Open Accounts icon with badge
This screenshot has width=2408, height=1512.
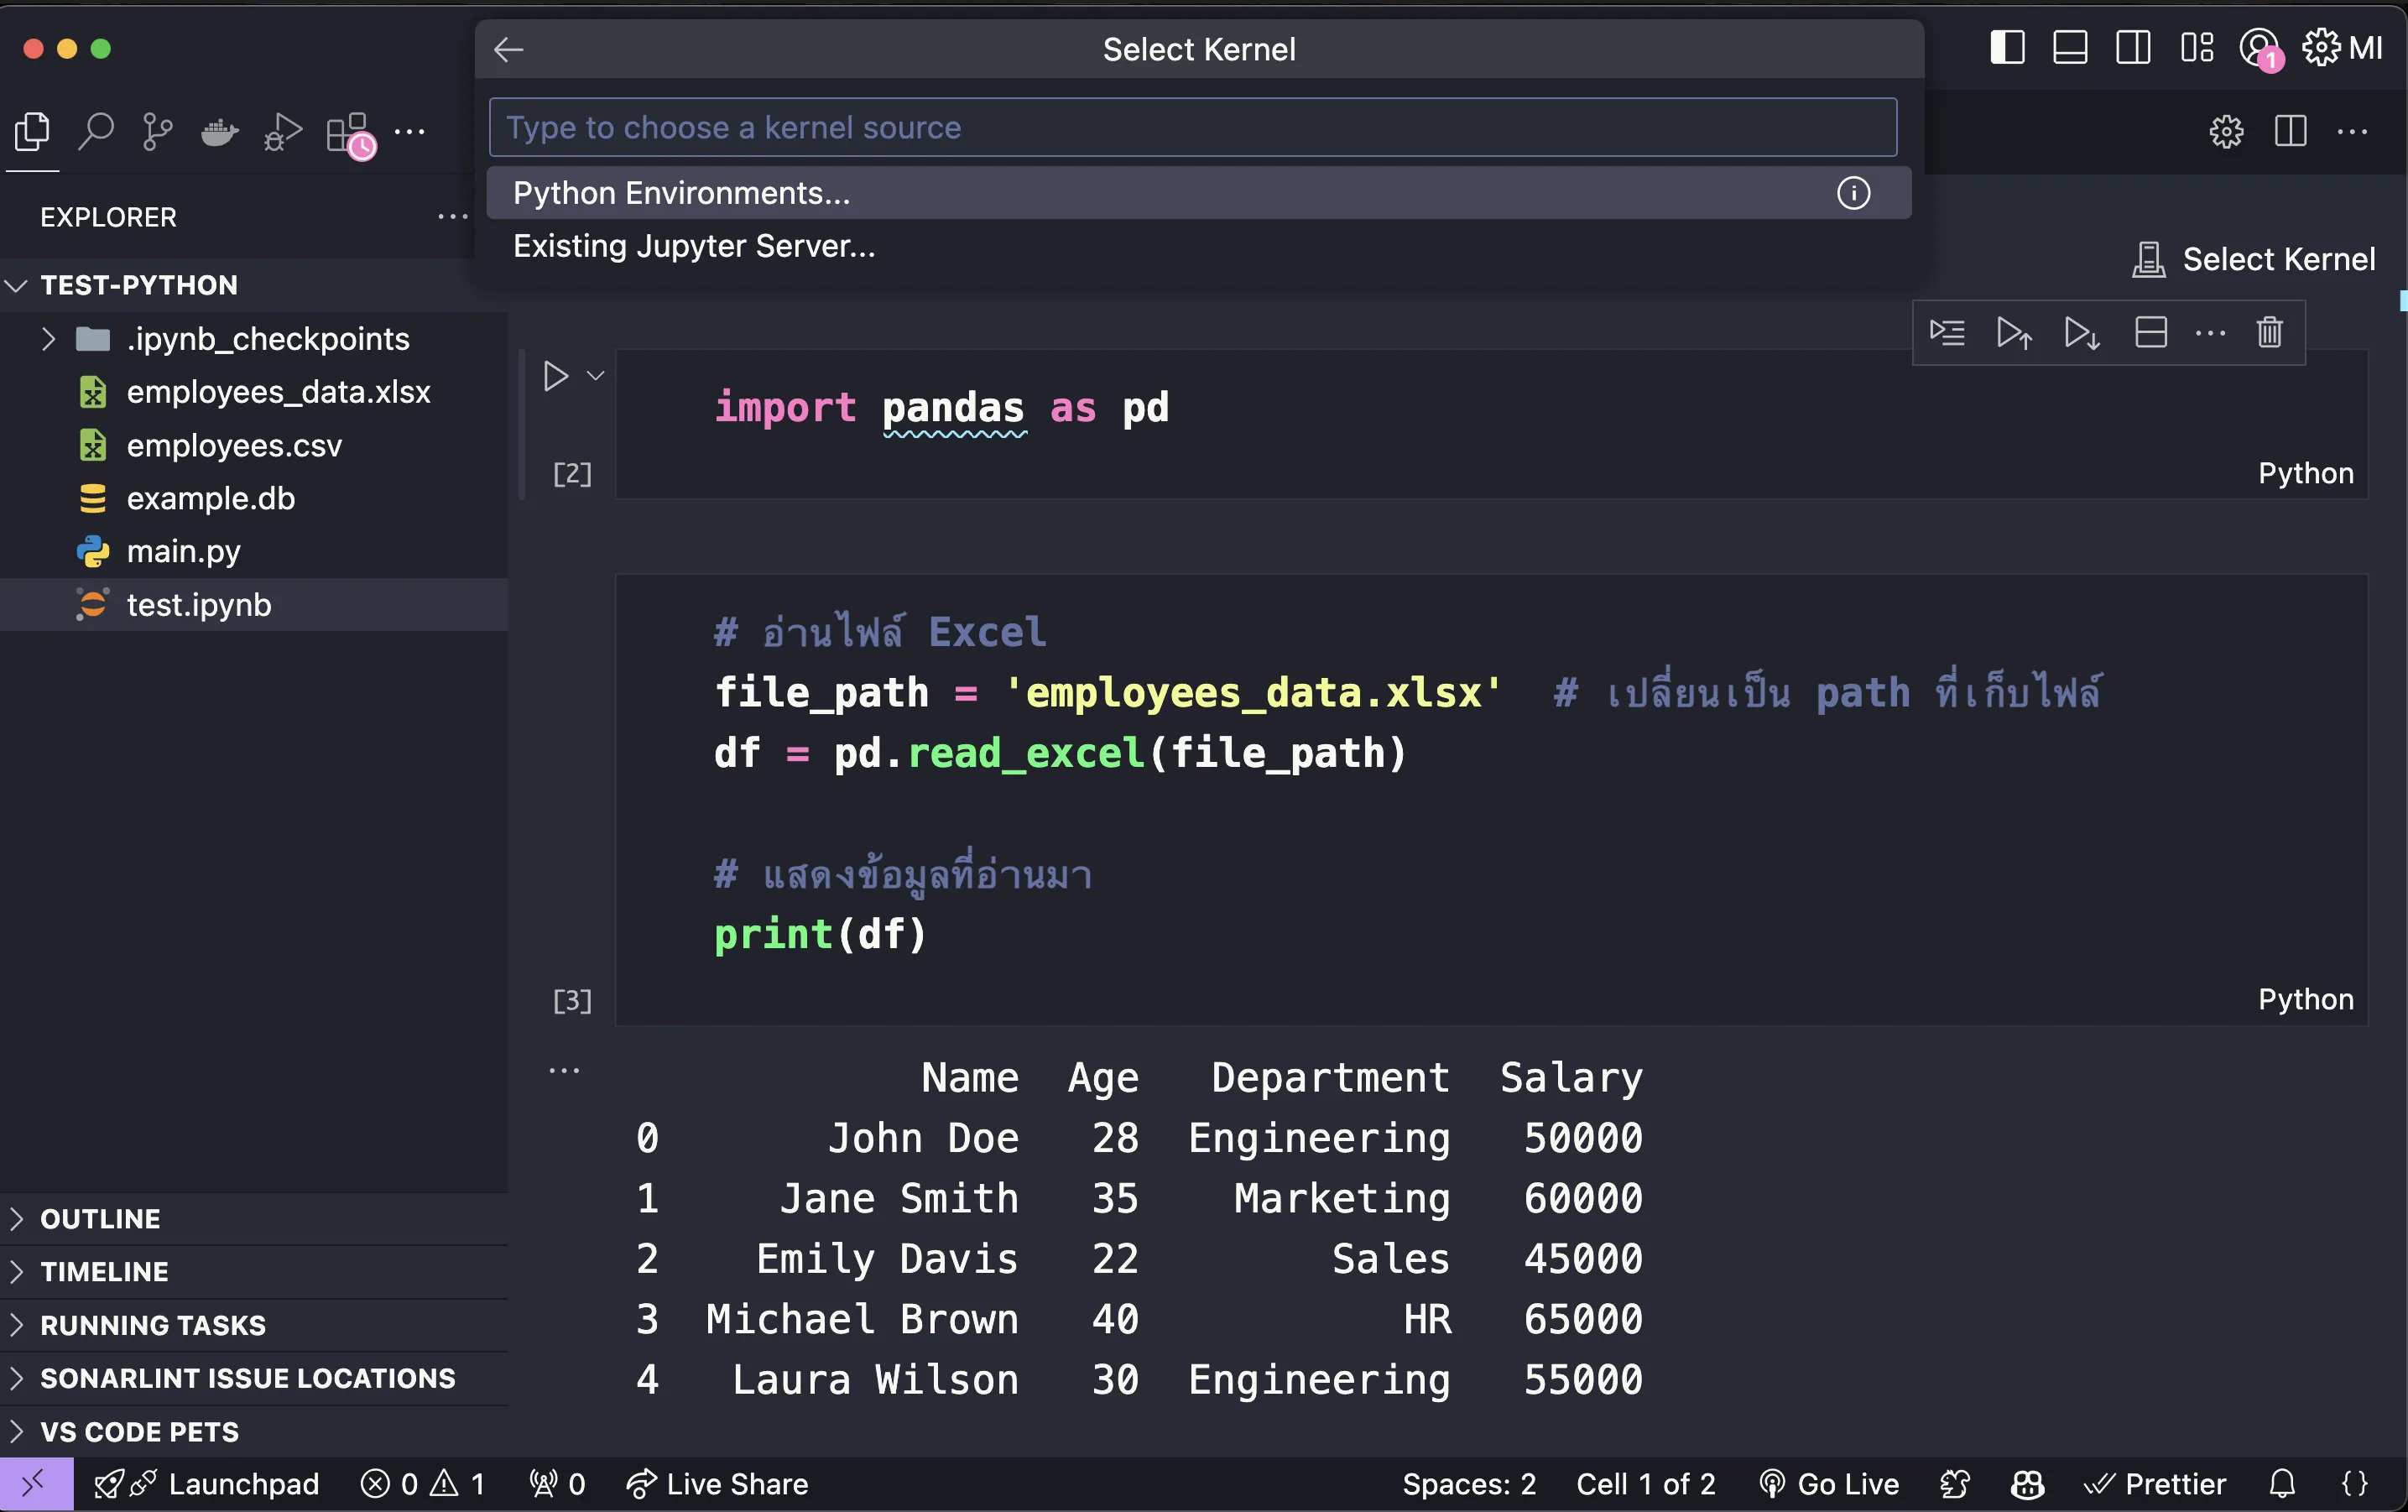pyautogui.click(x=2260, y=49)
